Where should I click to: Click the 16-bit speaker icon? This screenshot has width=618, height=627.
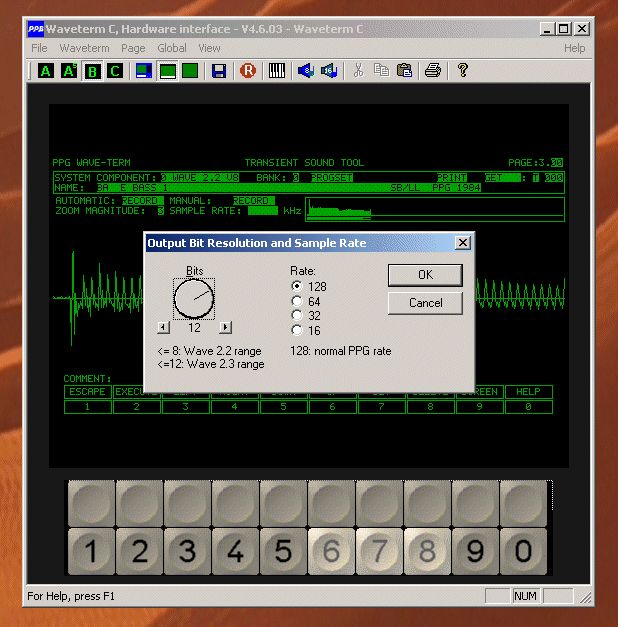(329, 71)
